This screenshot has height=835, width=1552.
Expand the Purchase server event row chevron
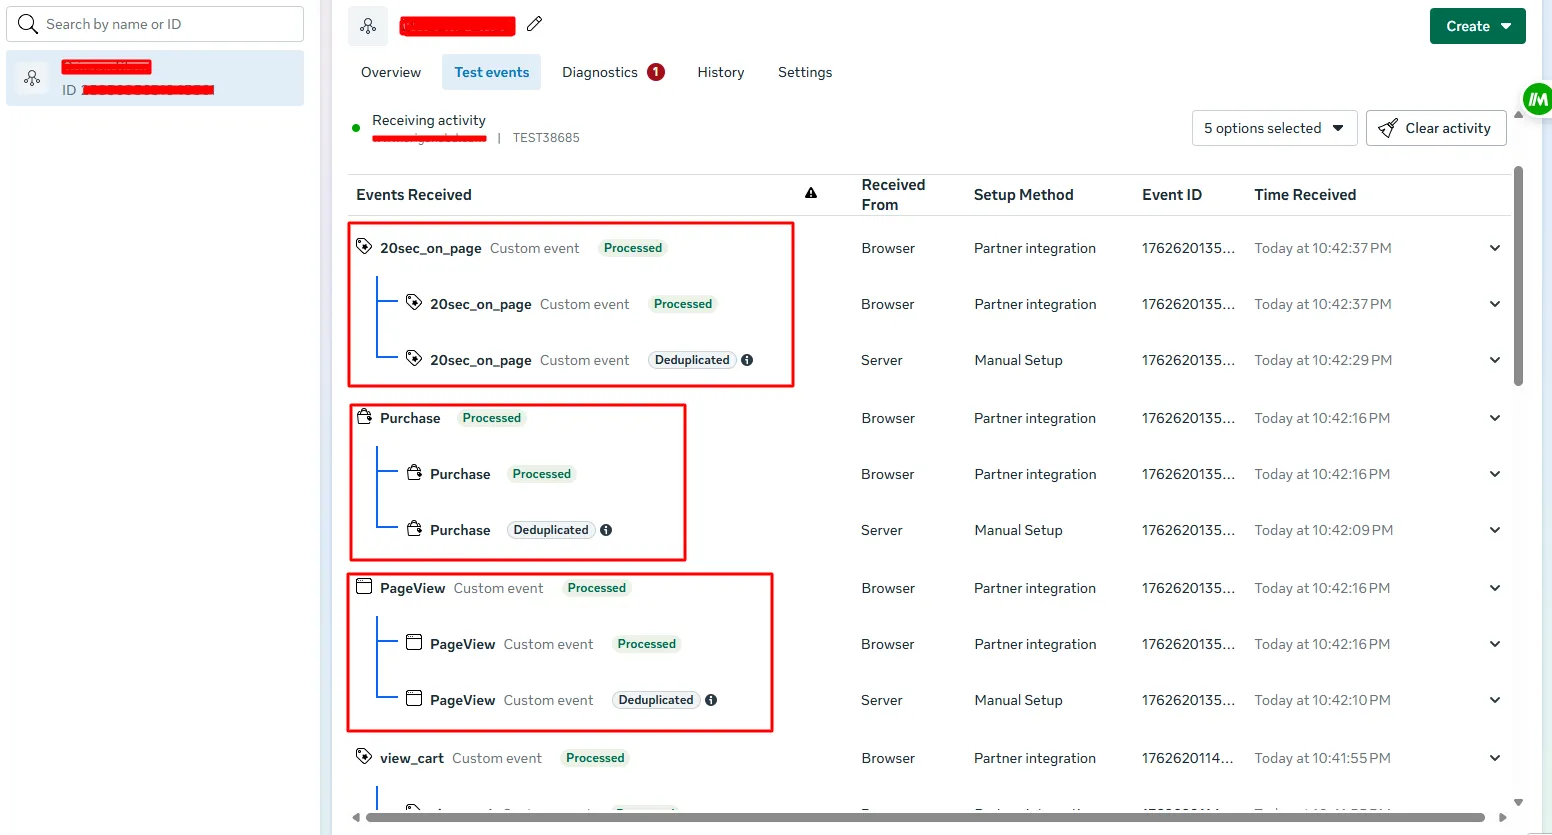click(x=1494, y=530)
